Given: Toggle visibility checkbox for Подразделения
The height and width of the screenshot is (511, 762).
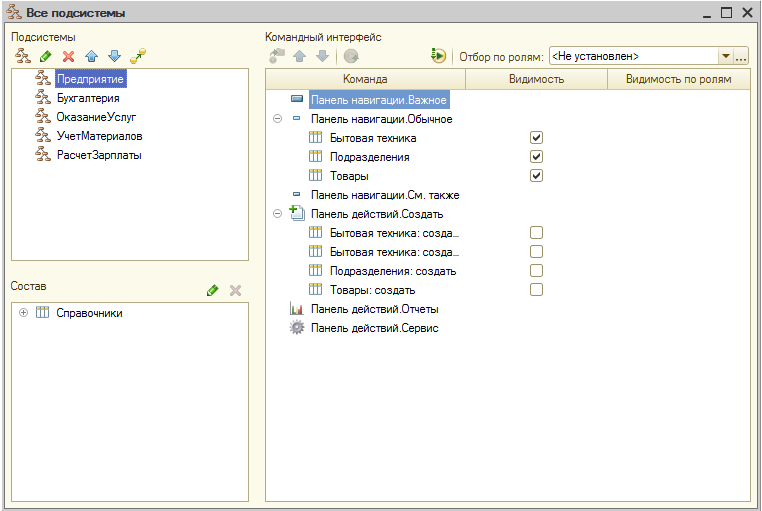Looking at the screenshot, I should 536,157.
